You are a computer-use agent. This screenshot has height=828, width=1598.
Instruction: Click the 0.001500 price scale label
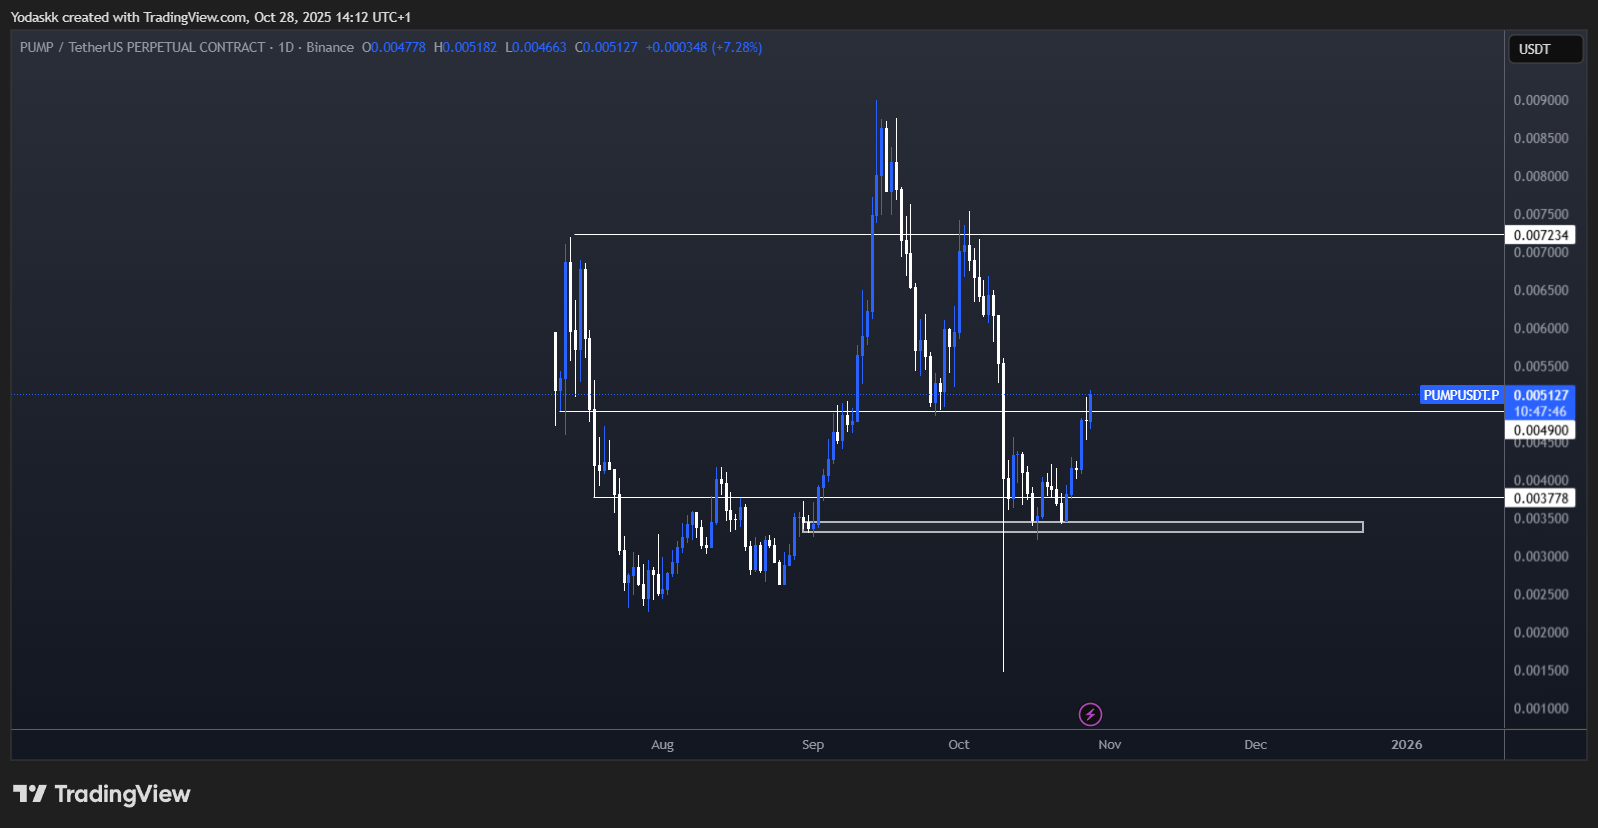tap(1541, 670)
